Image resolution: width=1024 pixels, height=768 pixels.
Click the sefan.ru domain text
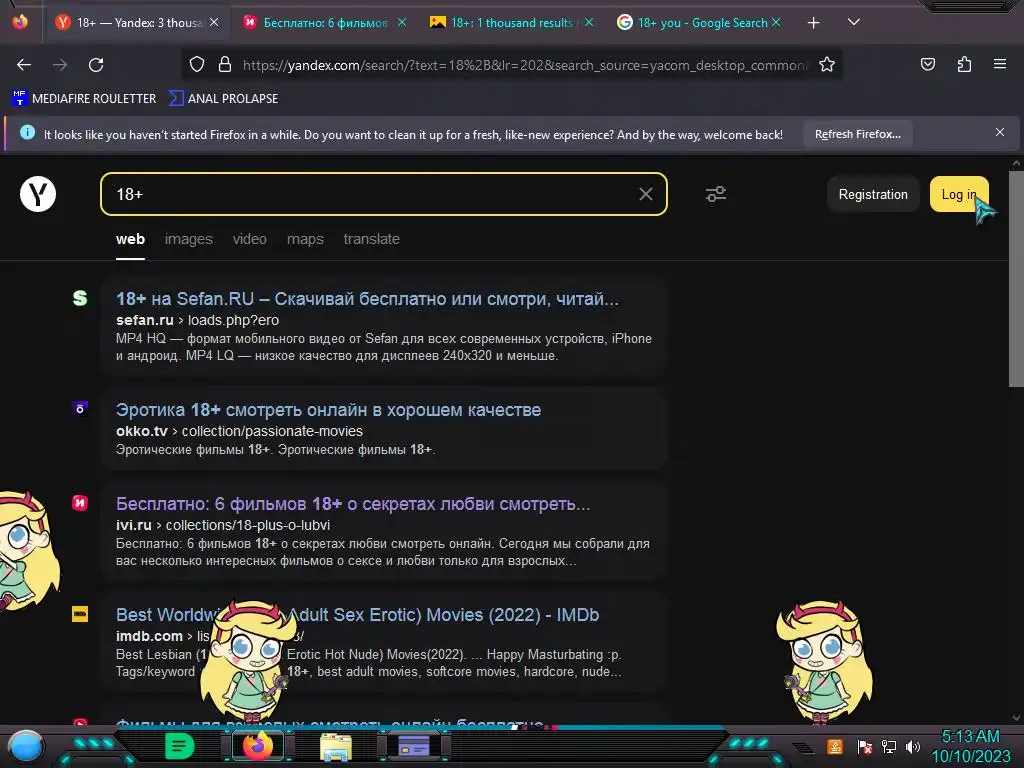coord(144,320)
